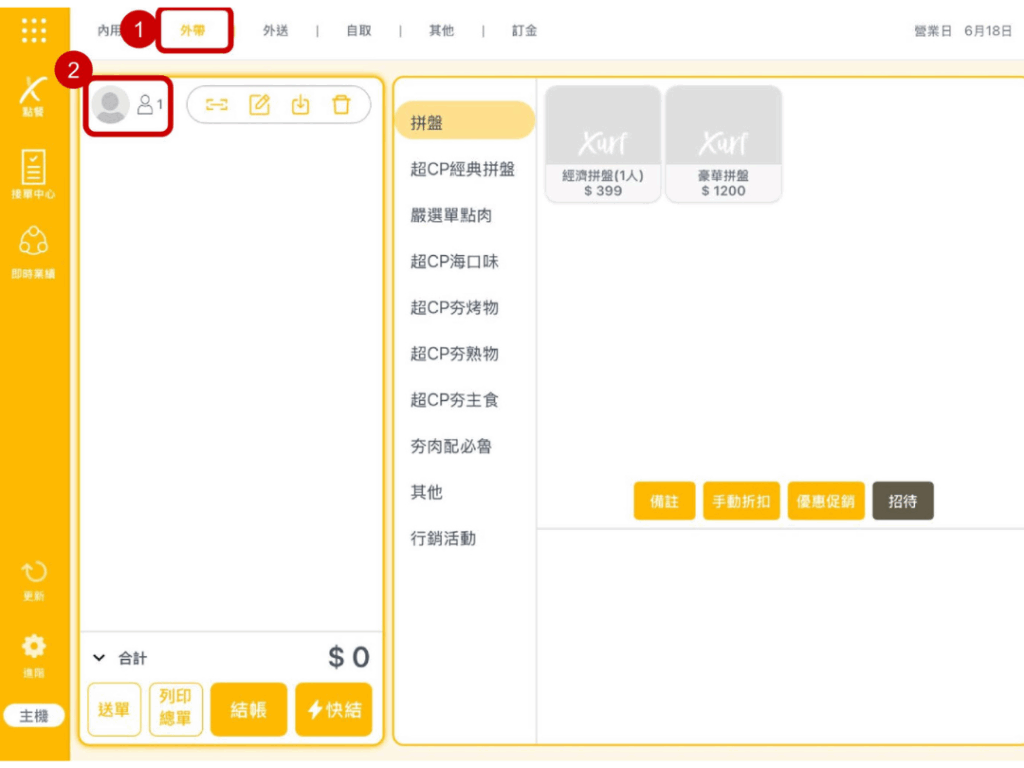This screenshot has width=1024, height=768.
Task: Open the app grid menu icon
Action: click(34, 30)
